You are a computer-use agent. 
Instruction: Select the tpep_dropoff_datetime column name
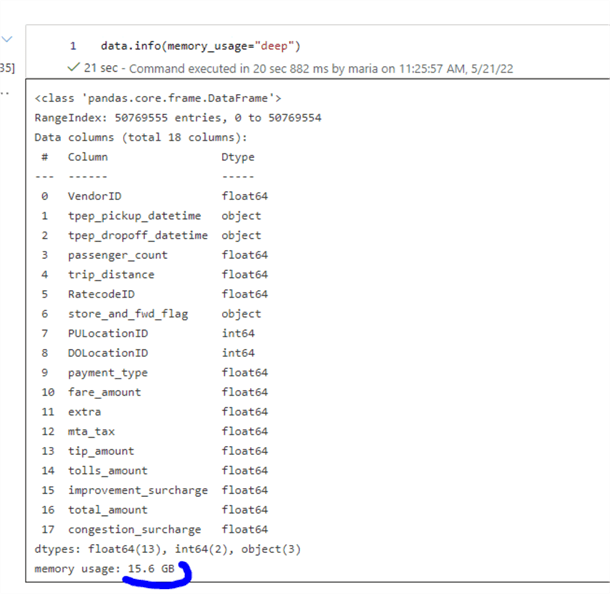point(138,235)
